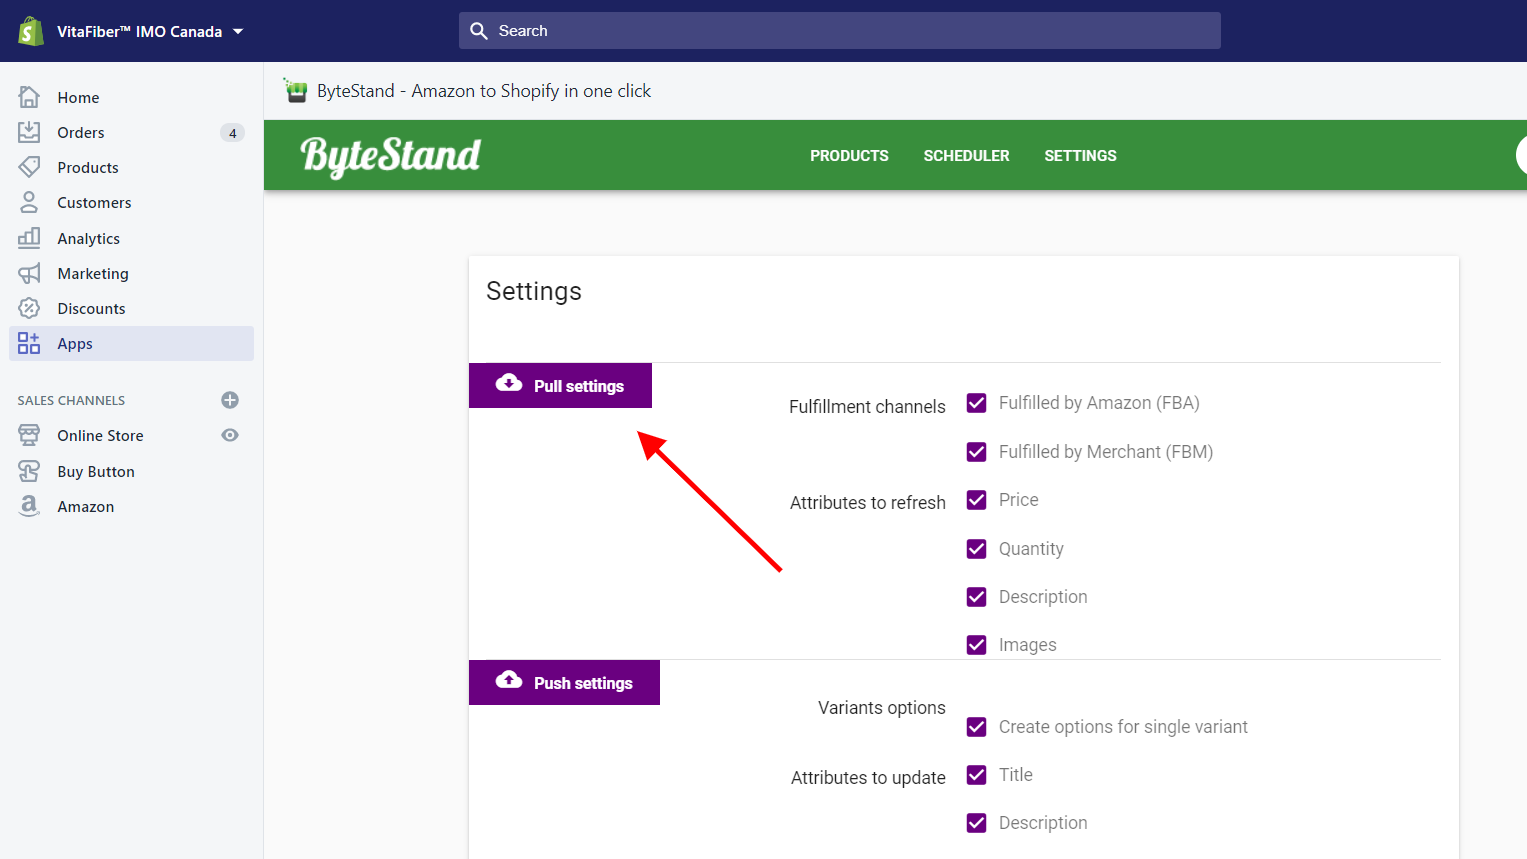This screenshot has height=859, width=1527.
Task: Click the orders count badge 4
Action: (x=232, y=133)
